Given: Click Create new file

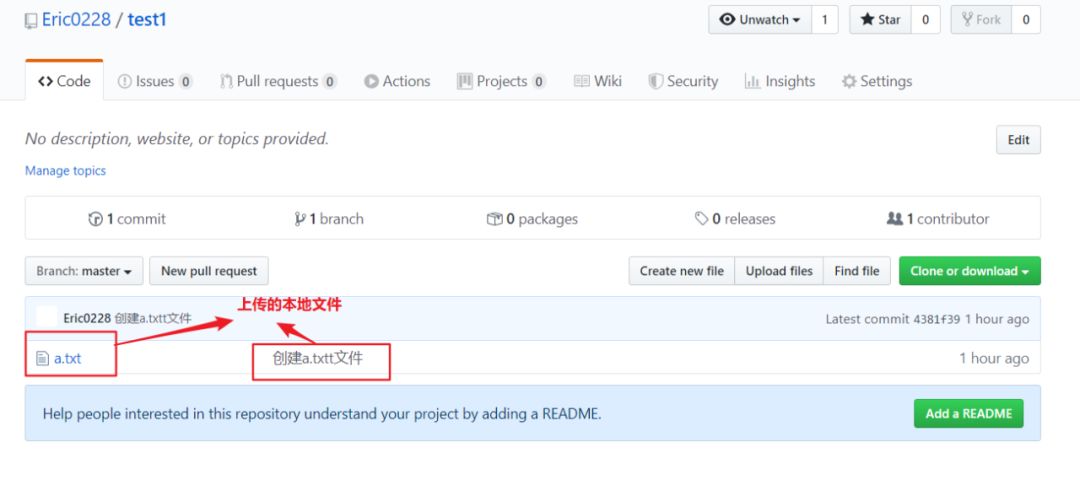Looking at the screenshot, I should tap(681, 271).
